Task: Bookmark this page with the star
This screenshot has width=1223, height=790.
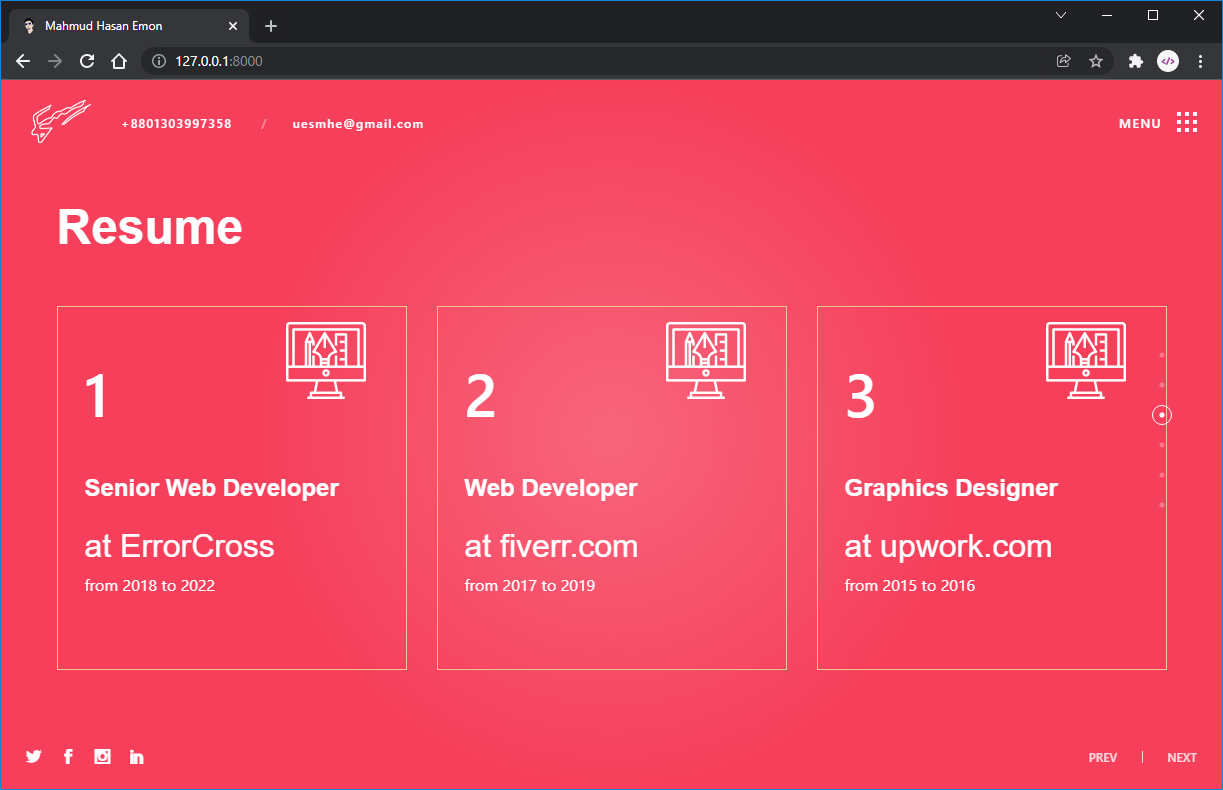Action: [1096, 61]
